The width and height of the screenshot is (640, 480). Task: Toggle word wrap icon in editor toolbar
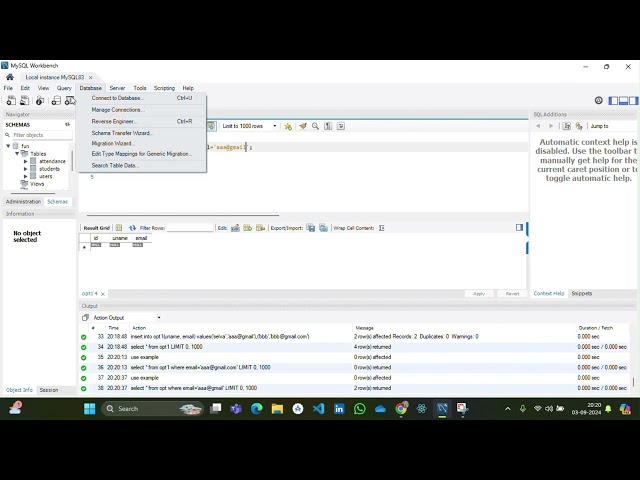click(341, 126)
